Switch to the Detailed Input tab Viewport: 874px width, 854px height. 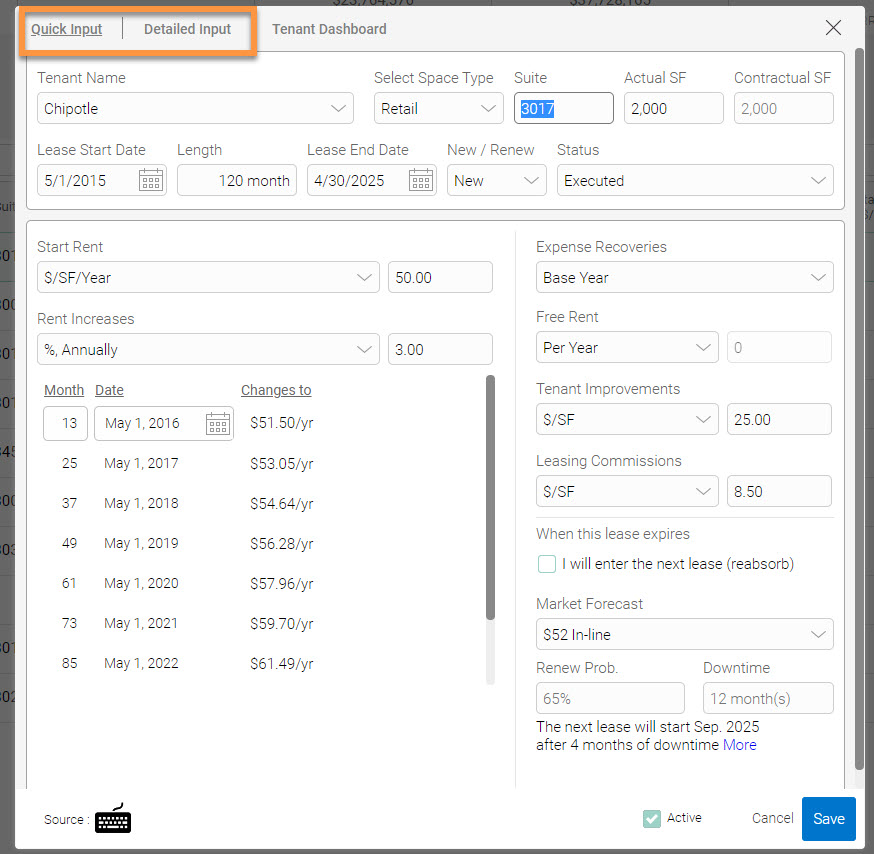(x=187, y=29)
